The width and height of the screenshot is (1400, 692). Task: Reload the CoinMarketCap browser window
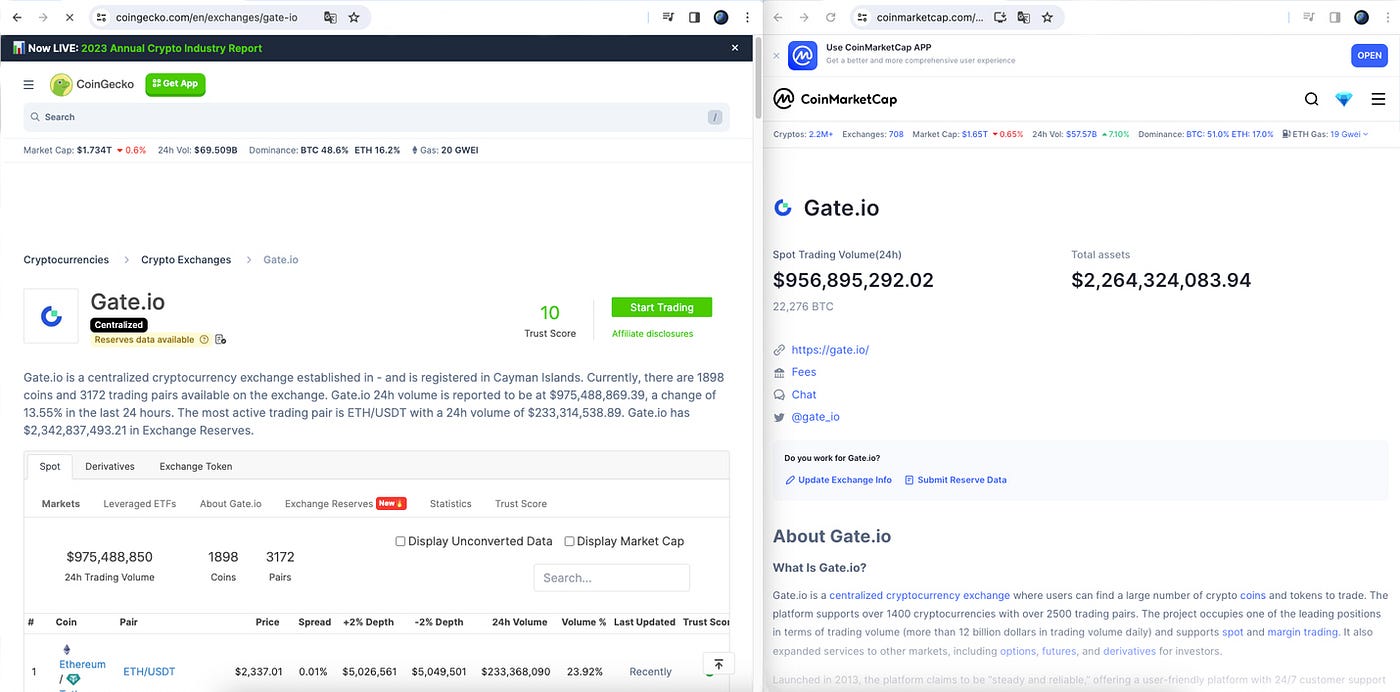tap(831, 17)
